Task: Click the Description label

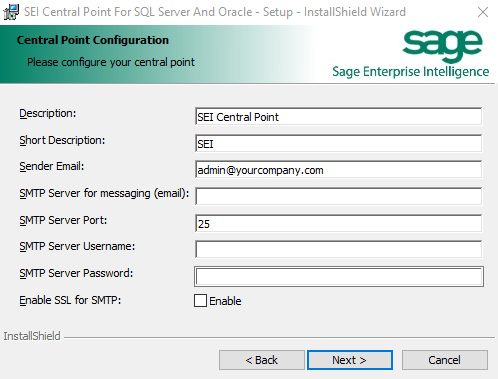Action: 48,113
